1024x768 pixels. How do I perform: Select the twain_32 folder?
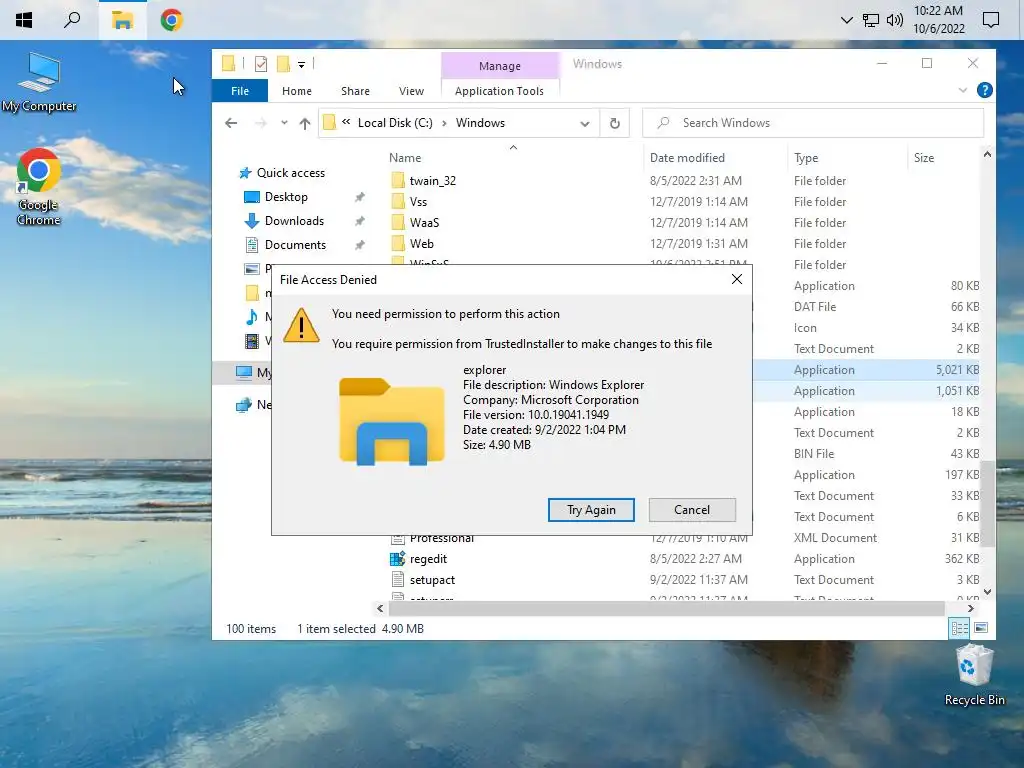tap(432, 181)
